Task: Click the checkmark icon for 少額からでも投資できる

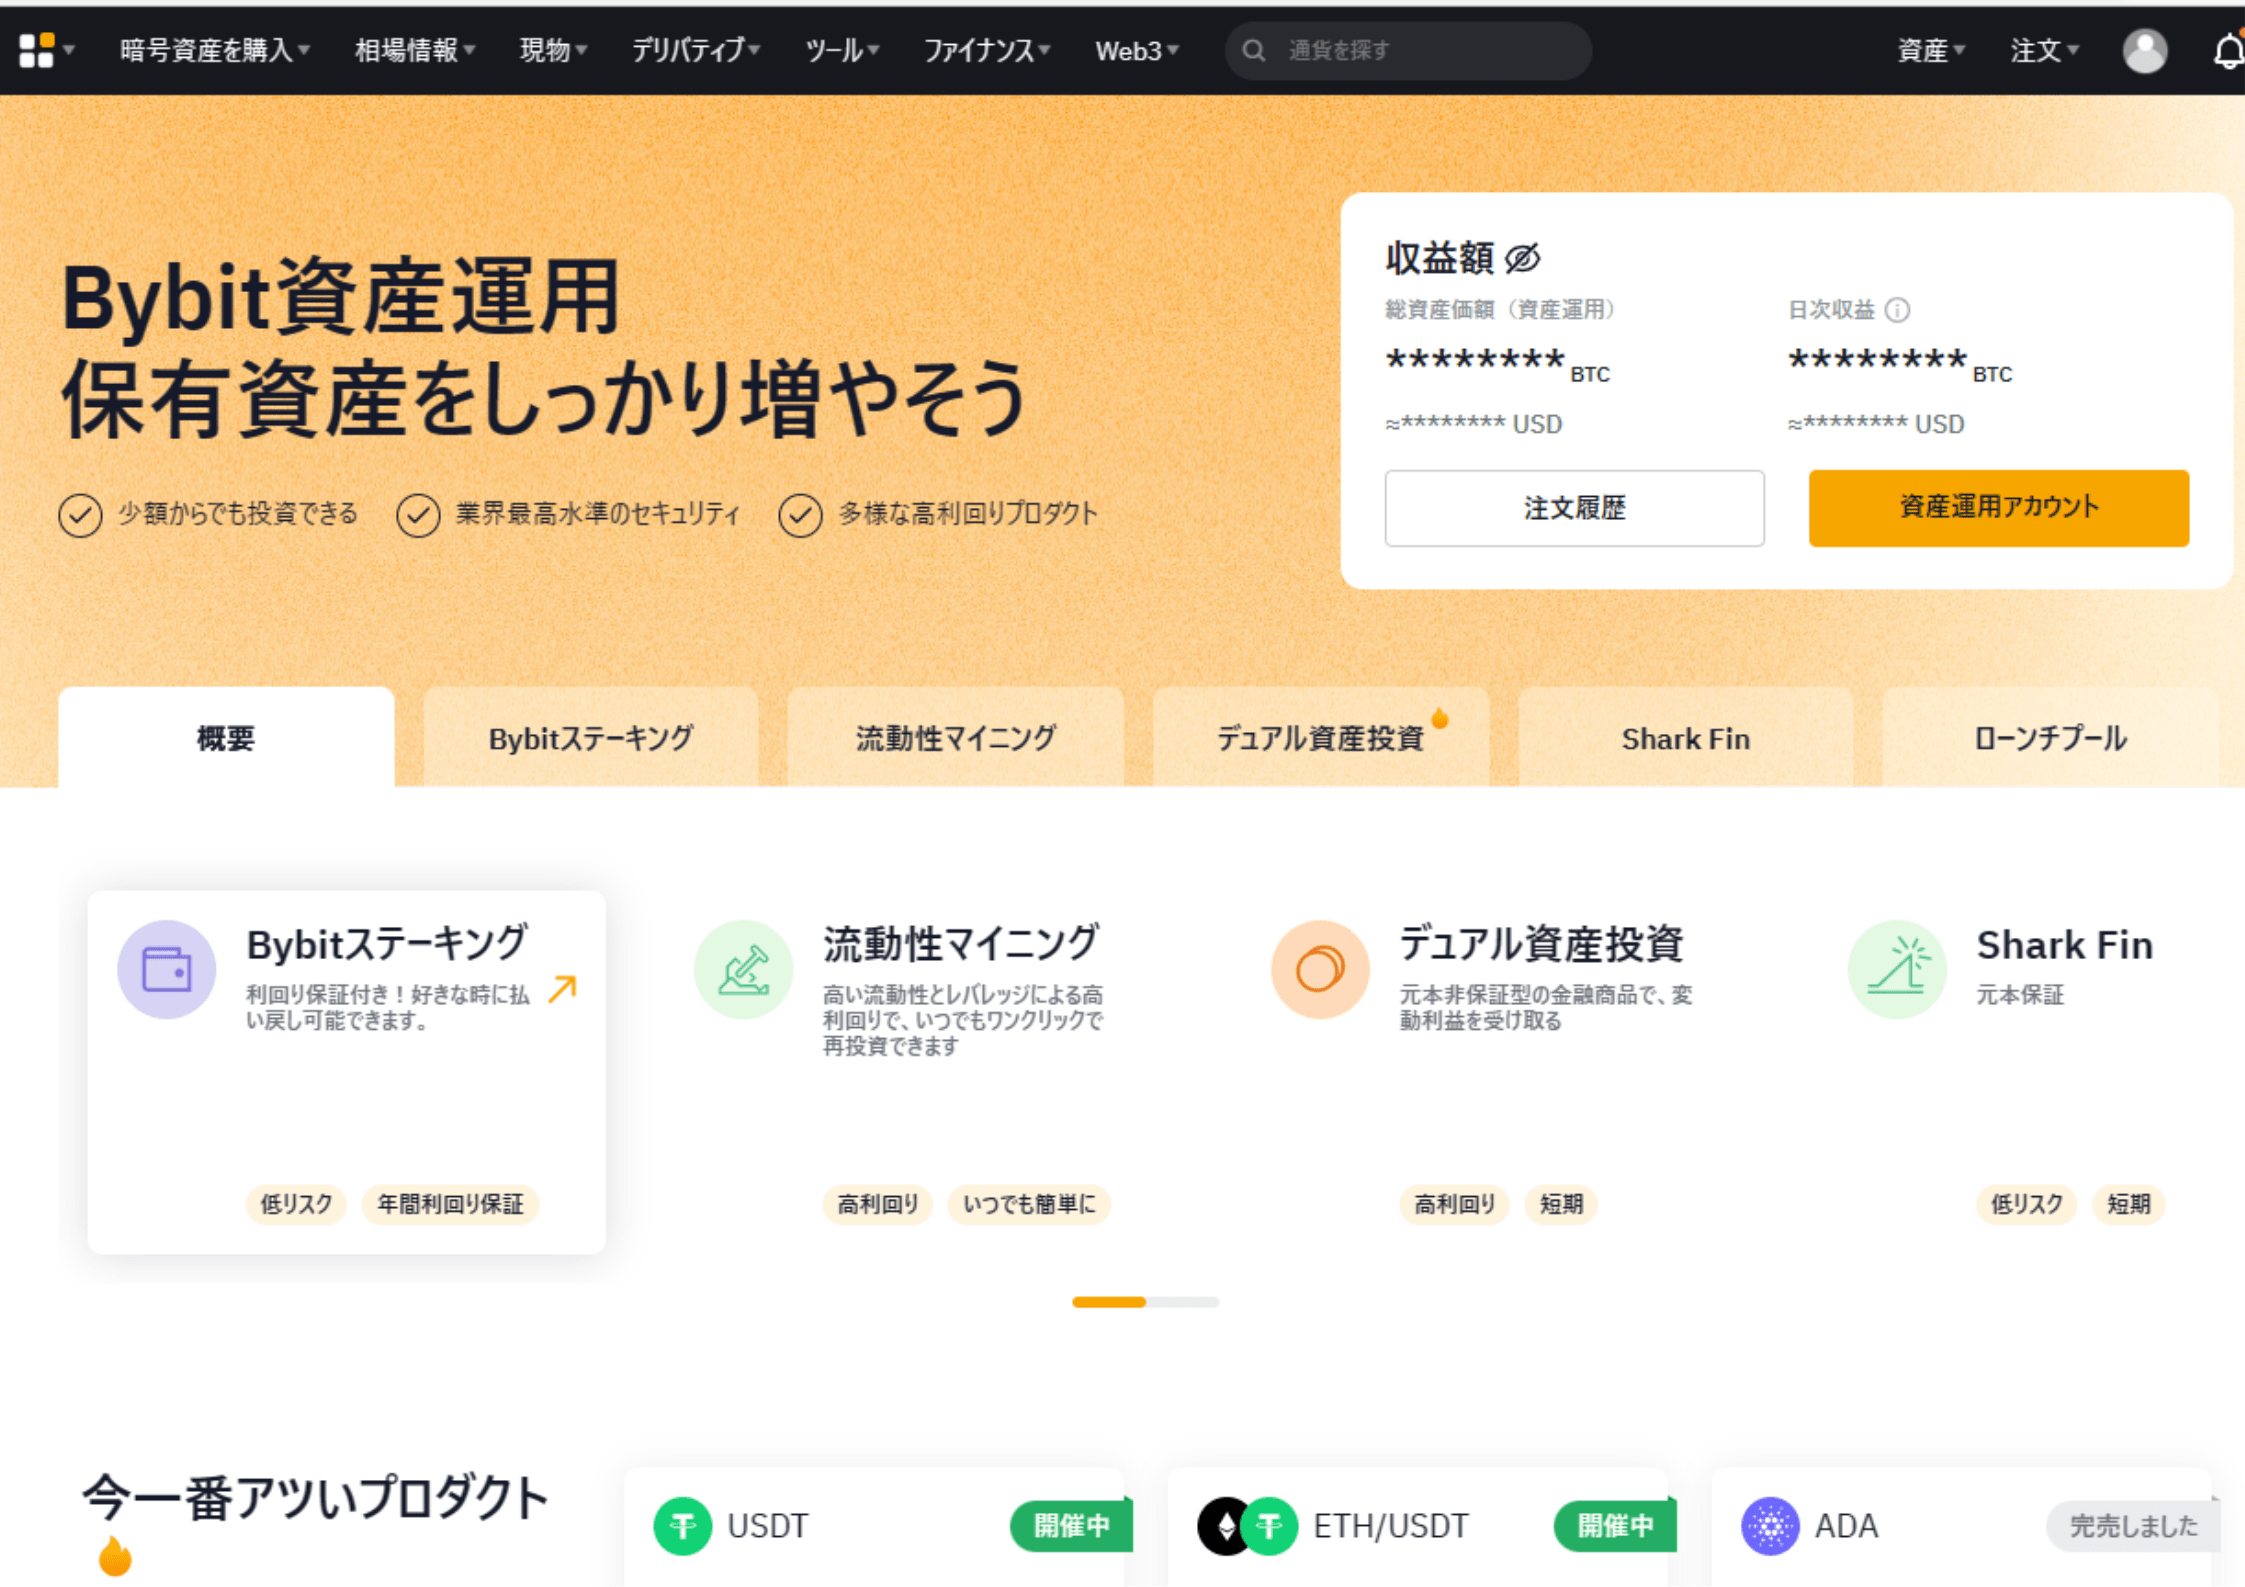Action: tap(80, 515)
